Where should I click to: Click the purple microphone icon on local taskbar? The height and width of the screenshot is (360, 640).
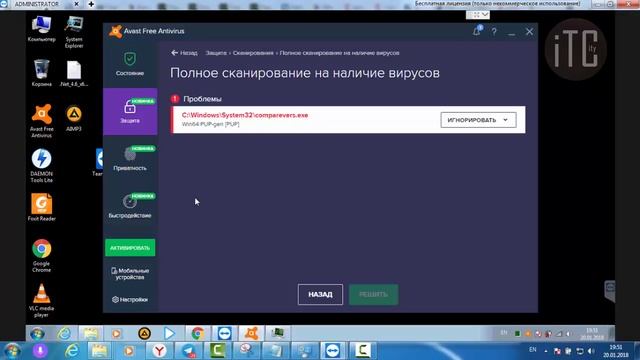click(x=40, y=351)
